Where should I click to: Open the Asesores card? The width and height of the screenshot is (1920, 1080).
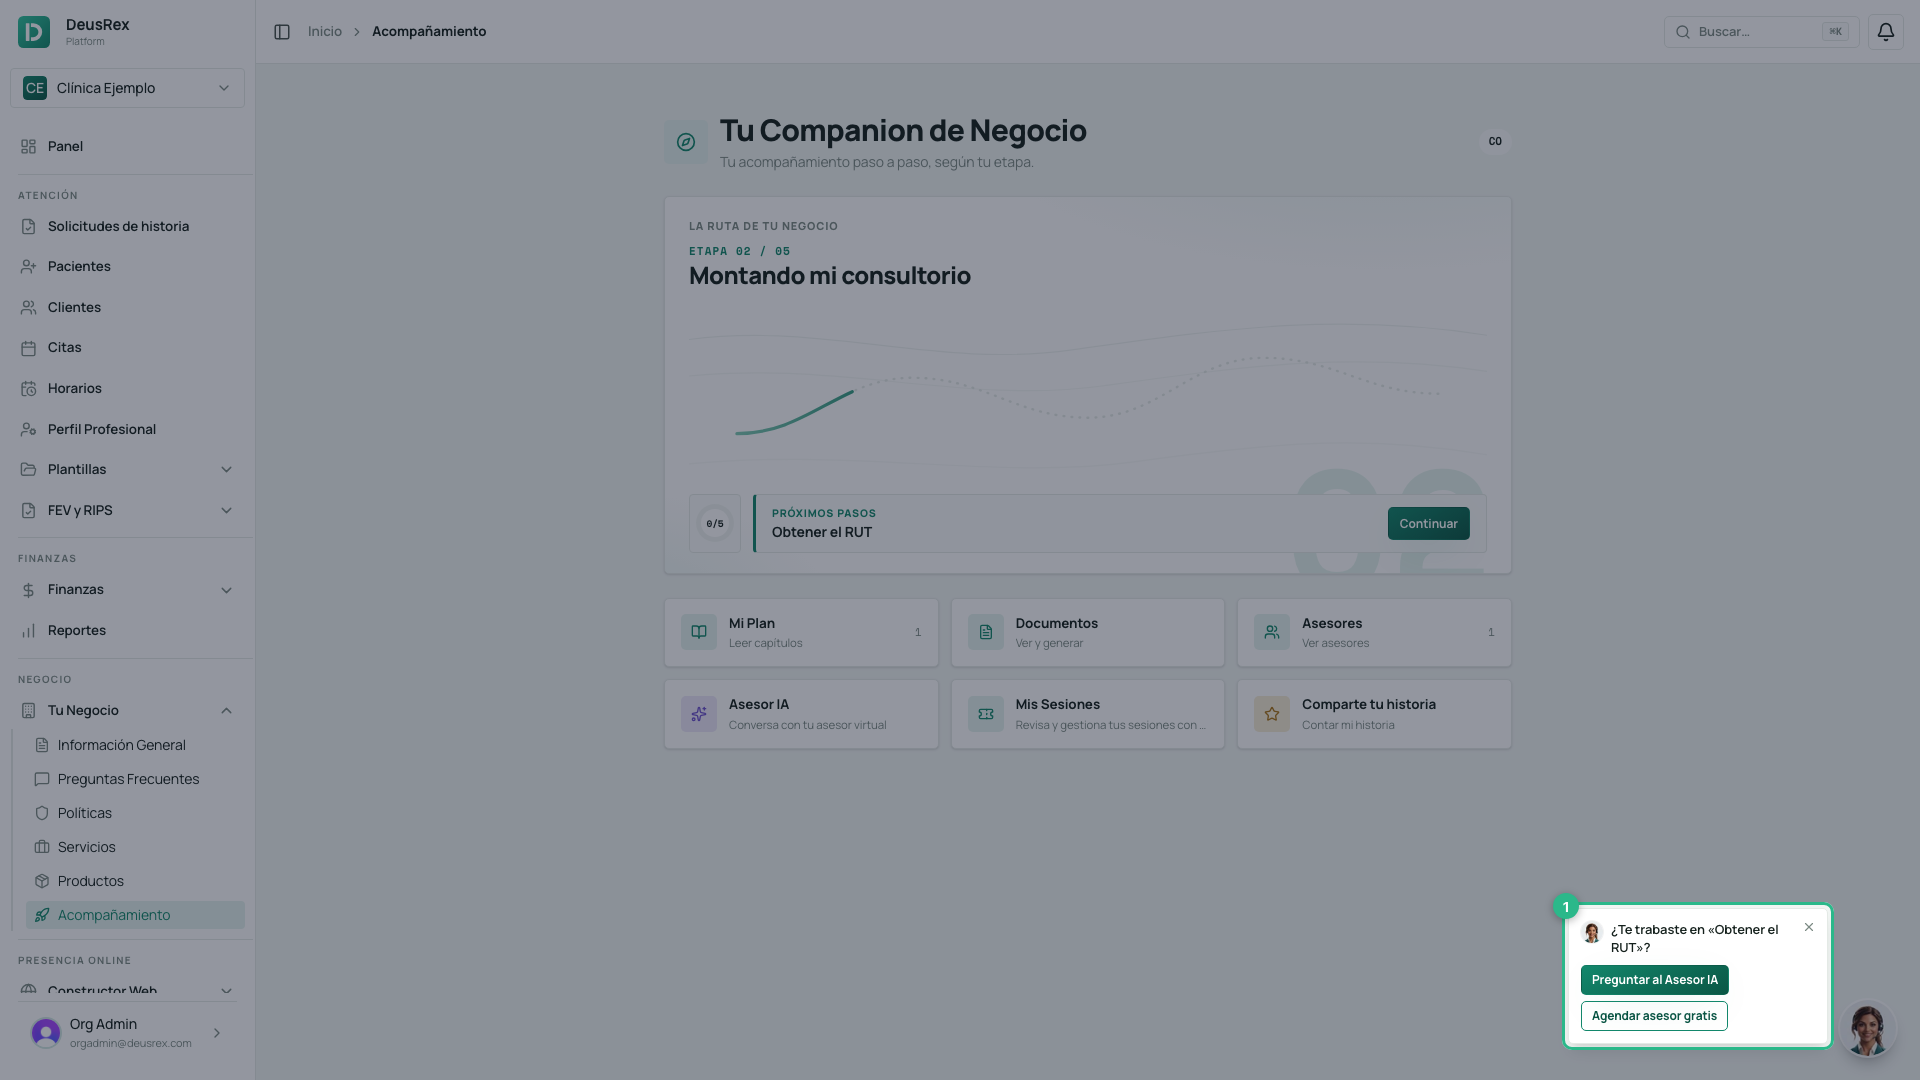(1374, 632)
